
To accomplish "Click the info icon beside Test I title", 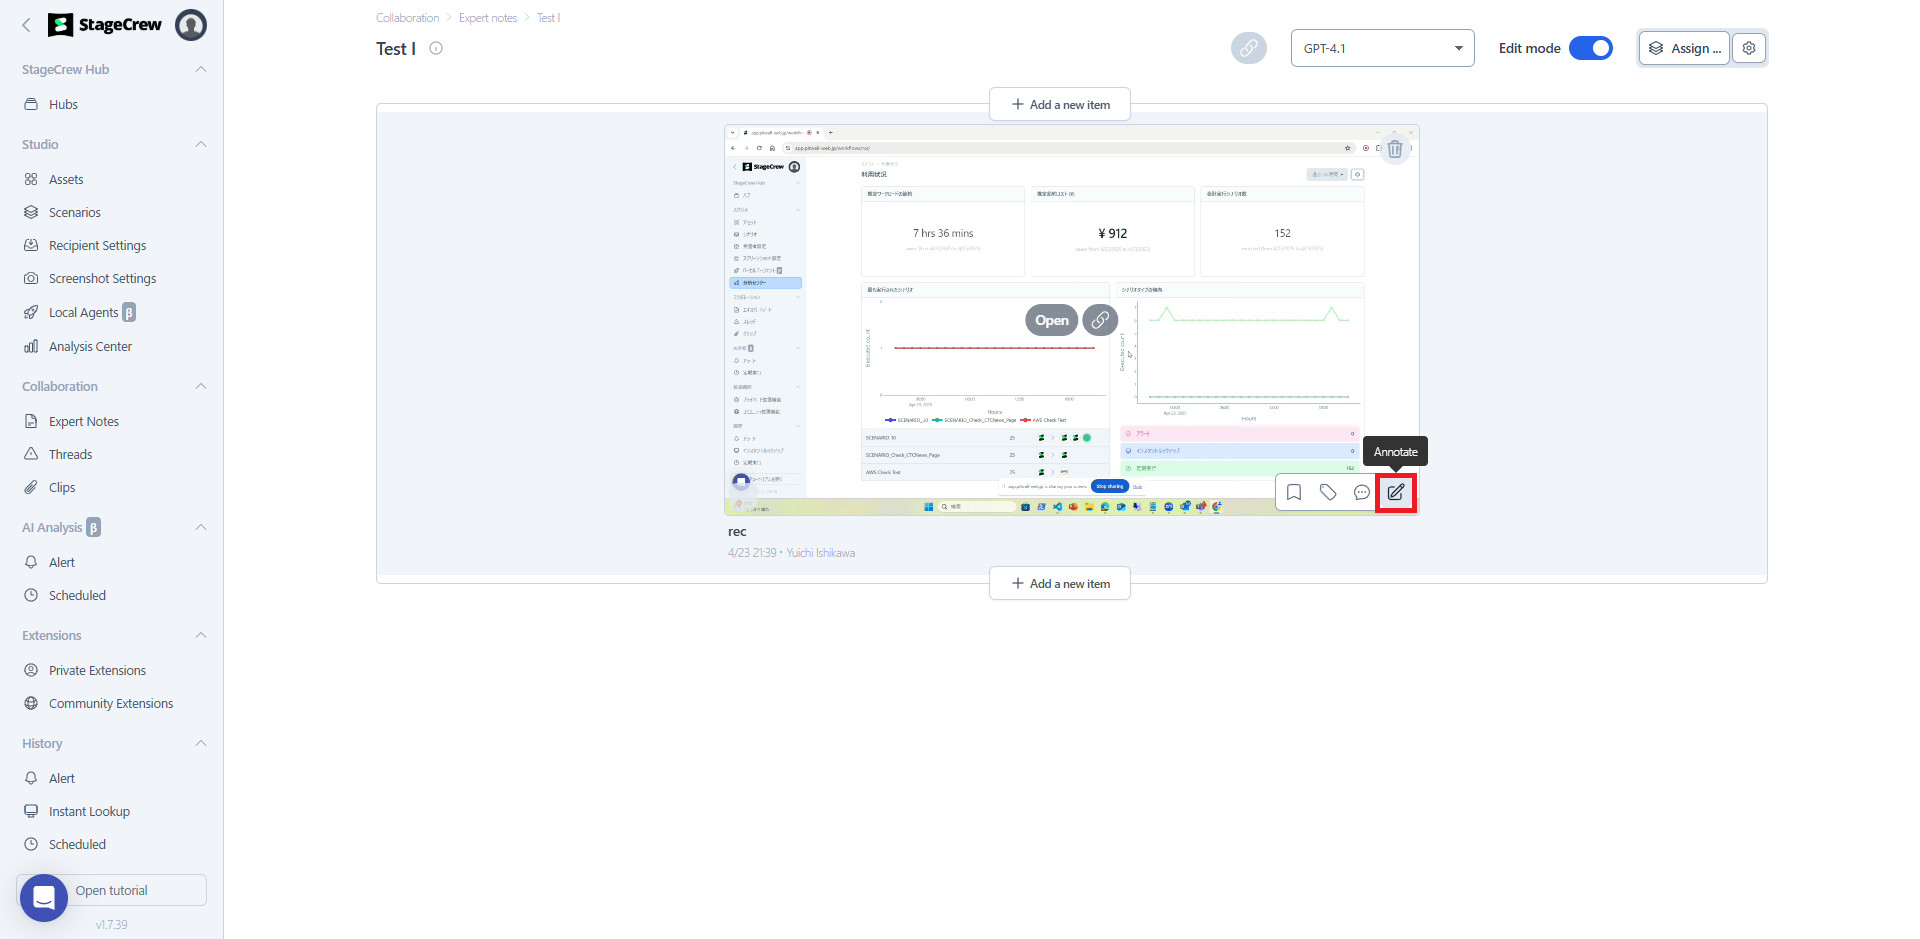I will pos(436,48).
